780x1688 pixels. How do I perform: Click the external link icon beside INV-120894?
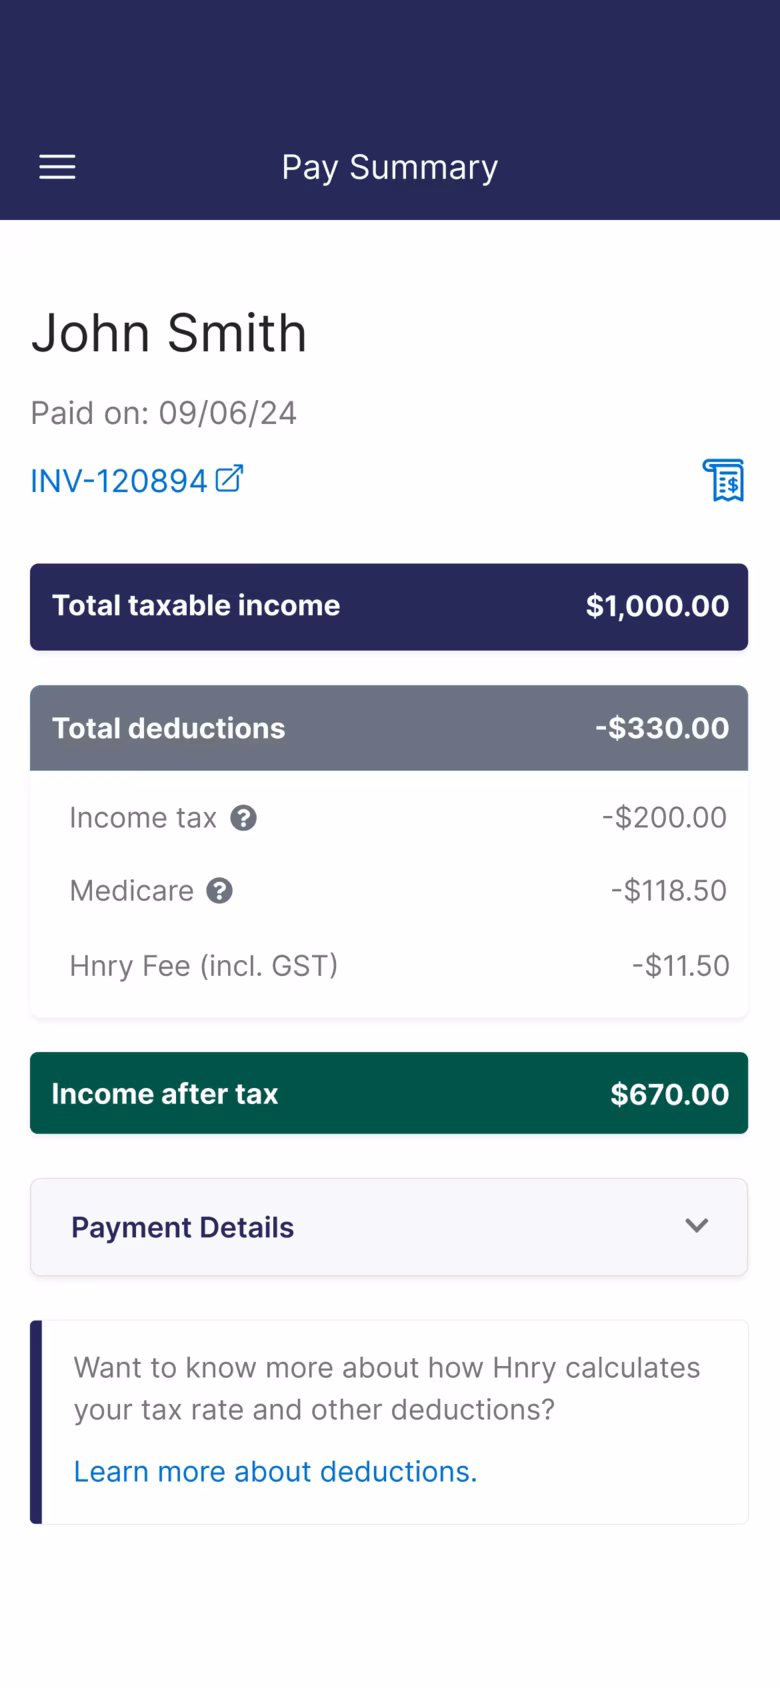pos(229,479)
